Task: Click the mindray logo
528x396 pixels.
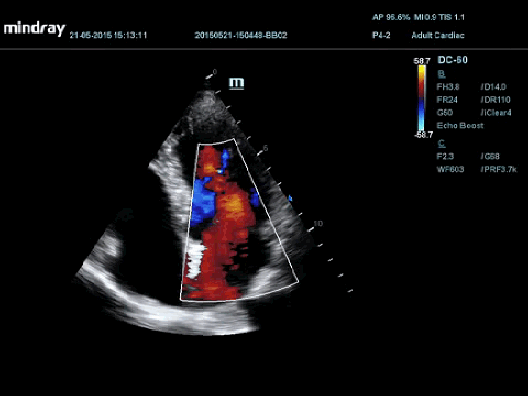Action: pyautogui.click(x=34, y=29)
